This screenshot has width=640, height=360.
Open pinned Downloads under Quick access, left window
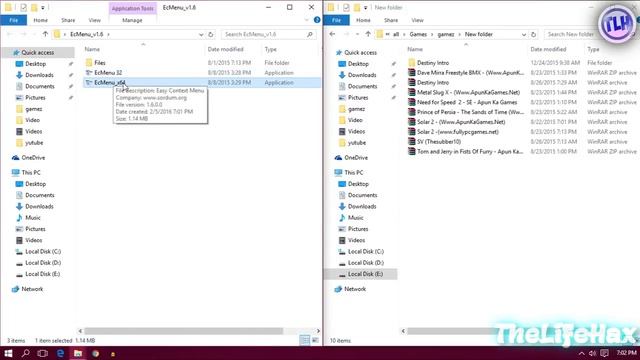39,75
